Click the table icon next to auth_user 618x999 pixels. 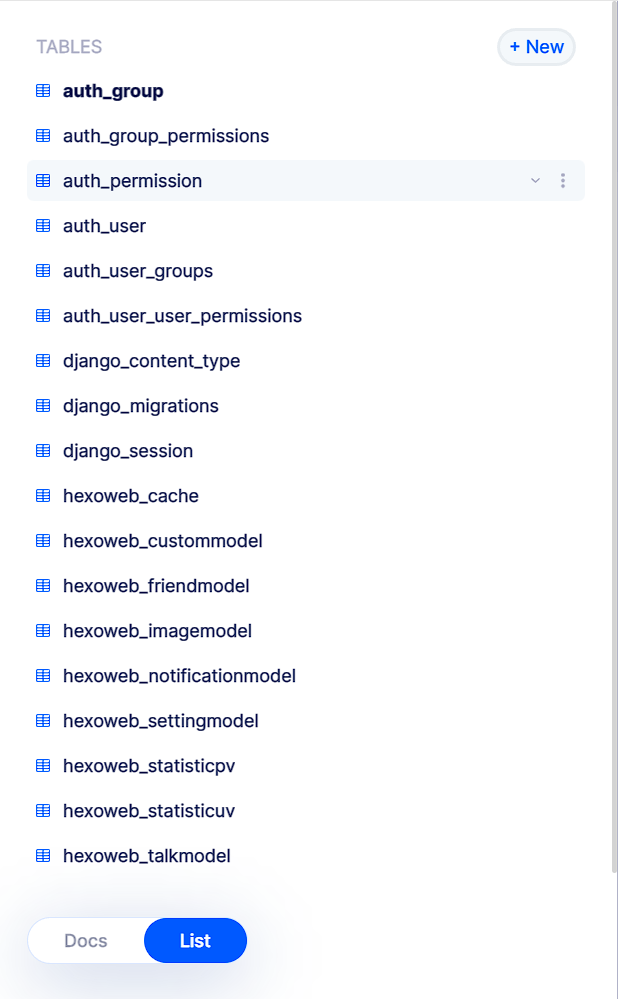42,225
